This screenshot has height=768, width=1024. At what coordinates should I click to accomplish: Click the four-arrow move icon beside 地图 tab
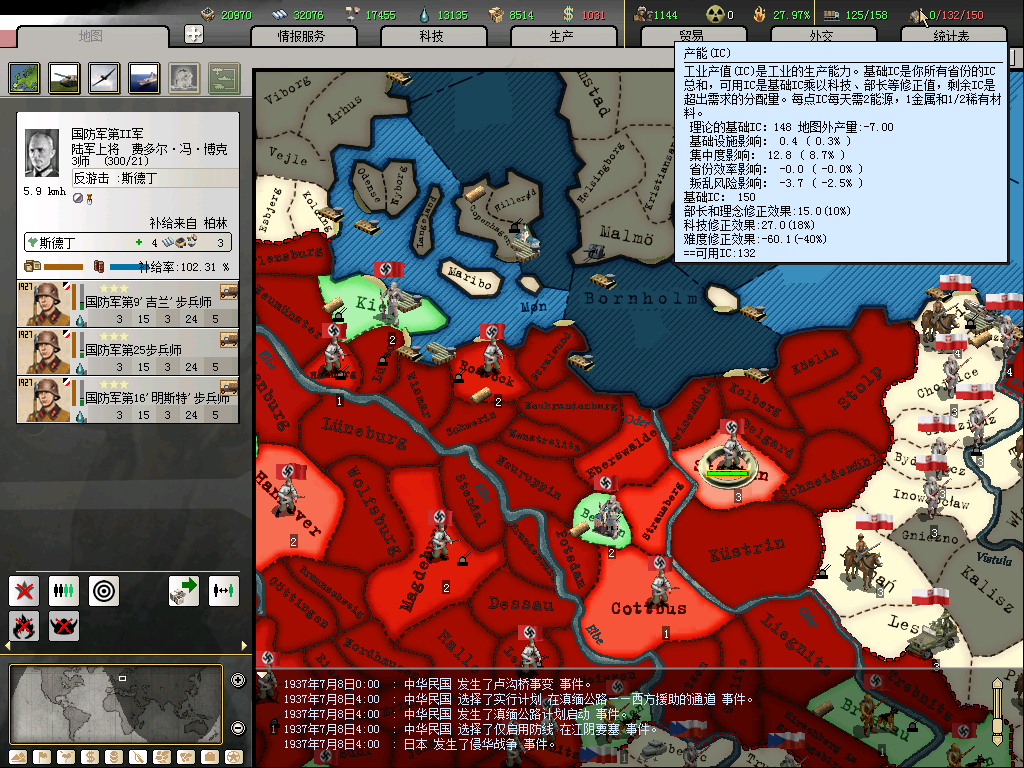click(x=194, y=34)
